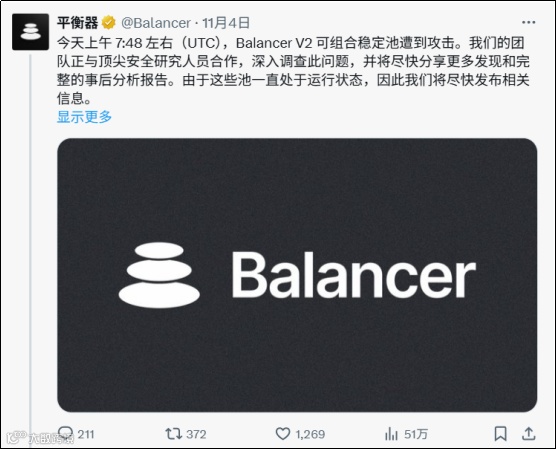Click the 大眼跨境 watermark logo

(x=40, y=439)
